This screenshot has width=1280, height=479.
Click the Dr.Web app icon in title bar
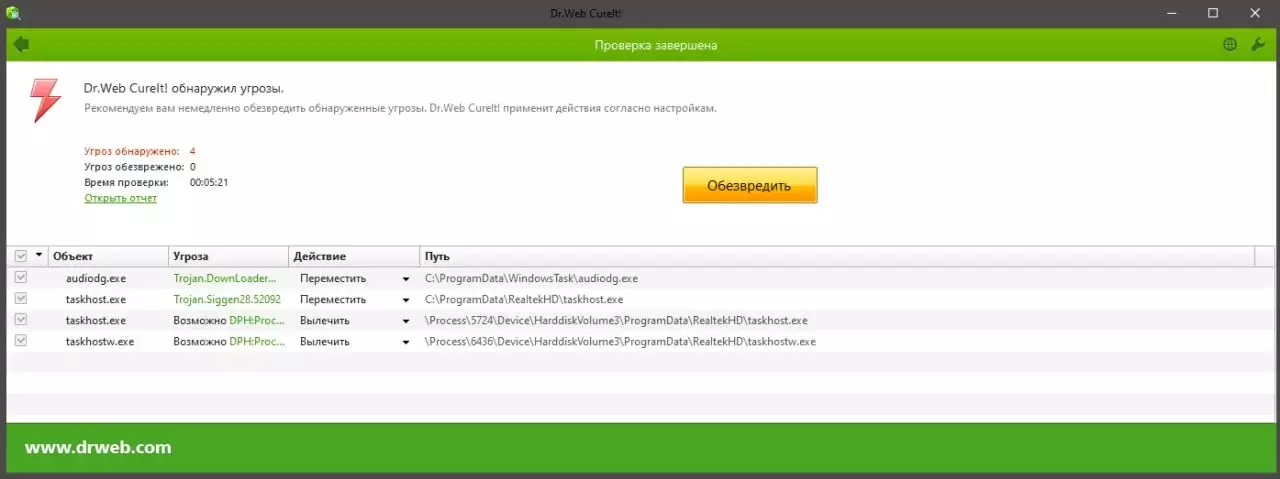13,13
